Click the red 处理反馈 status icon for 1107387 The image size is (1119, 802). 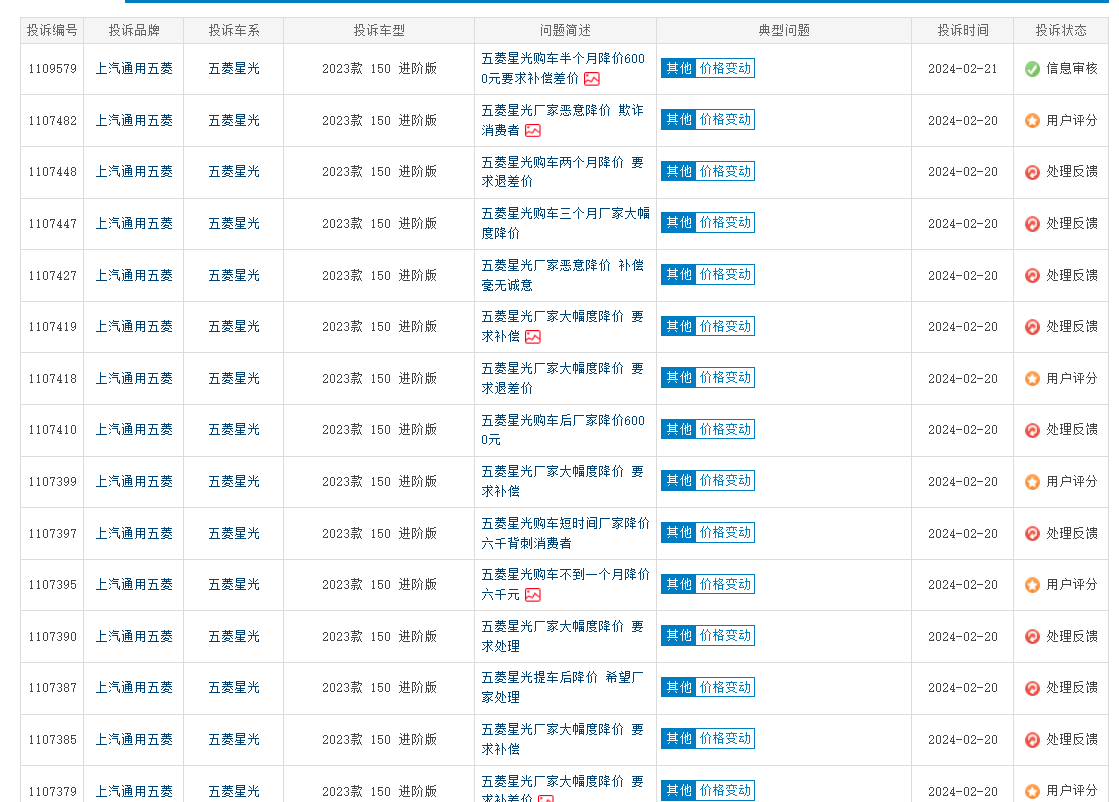(x=1032, y=688)
